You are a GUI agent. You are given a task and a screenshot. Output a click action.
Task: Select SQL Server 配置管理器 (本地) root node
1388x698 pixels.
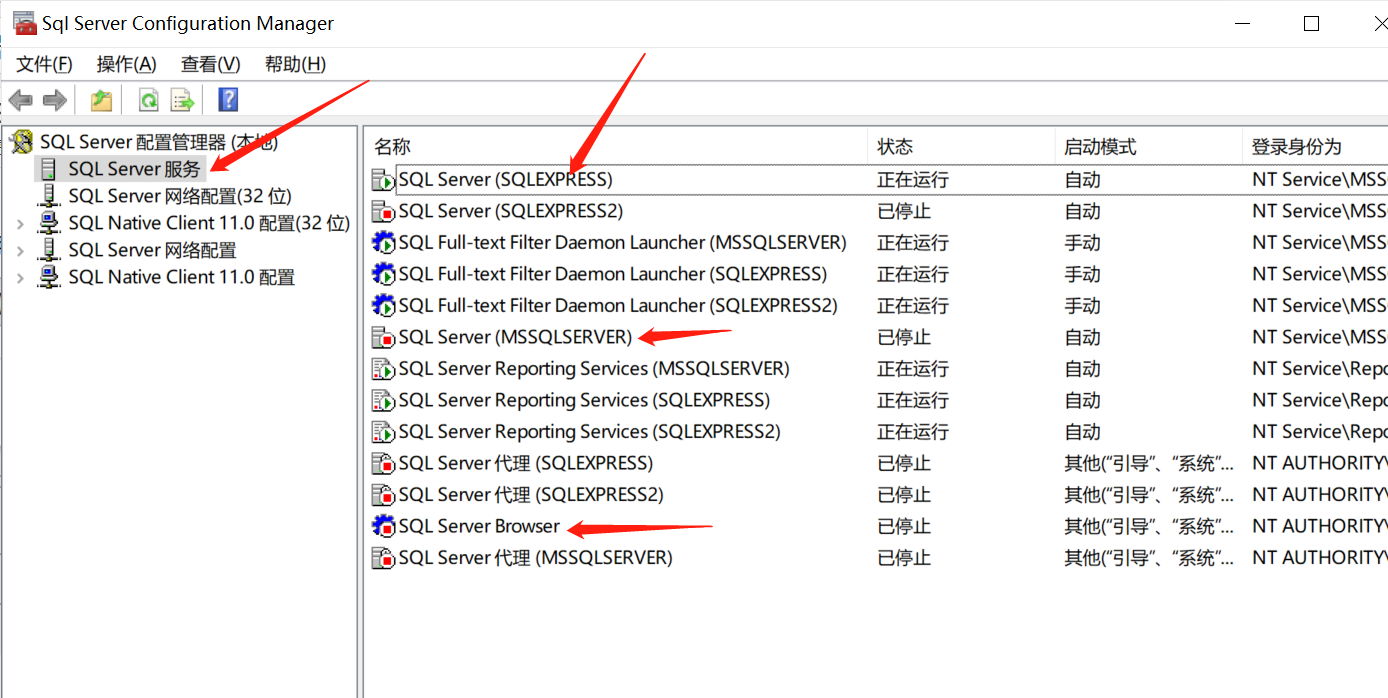159,143
